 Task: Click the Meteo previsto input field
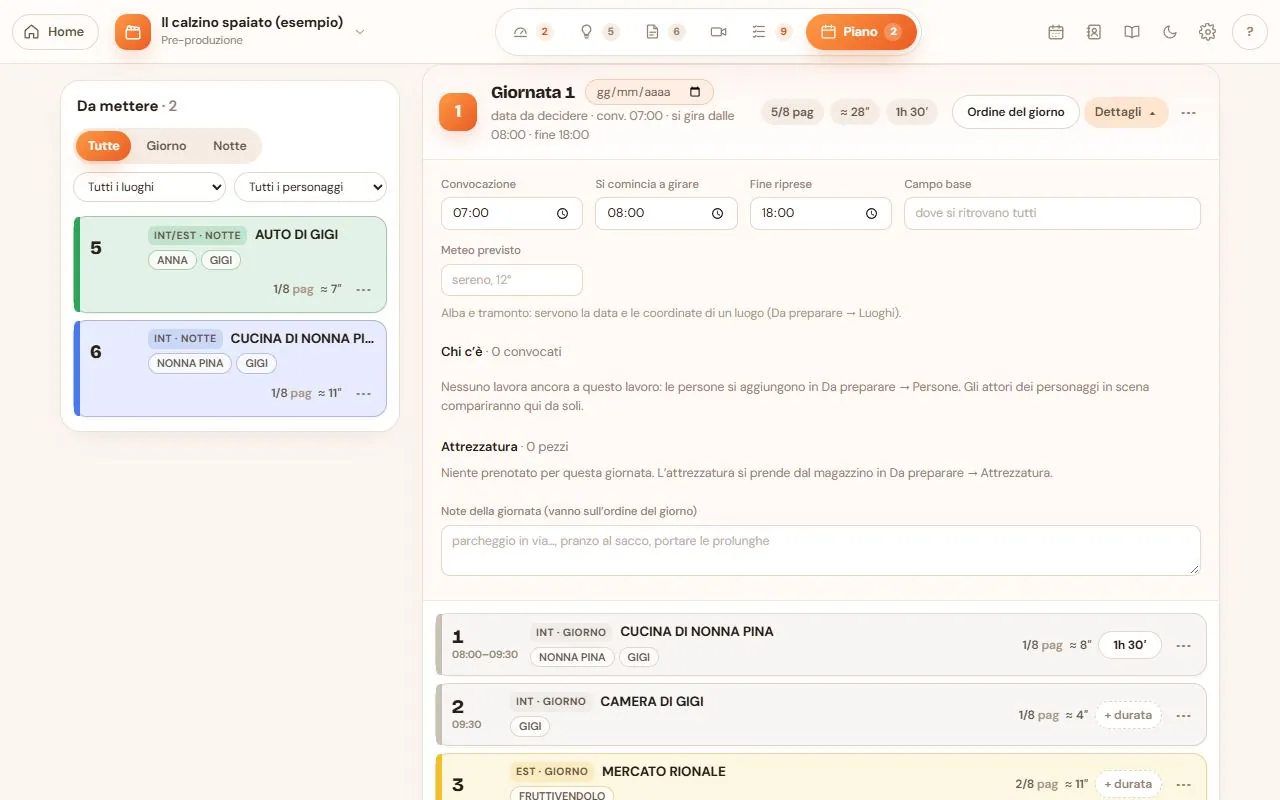[x=512, y=280]
